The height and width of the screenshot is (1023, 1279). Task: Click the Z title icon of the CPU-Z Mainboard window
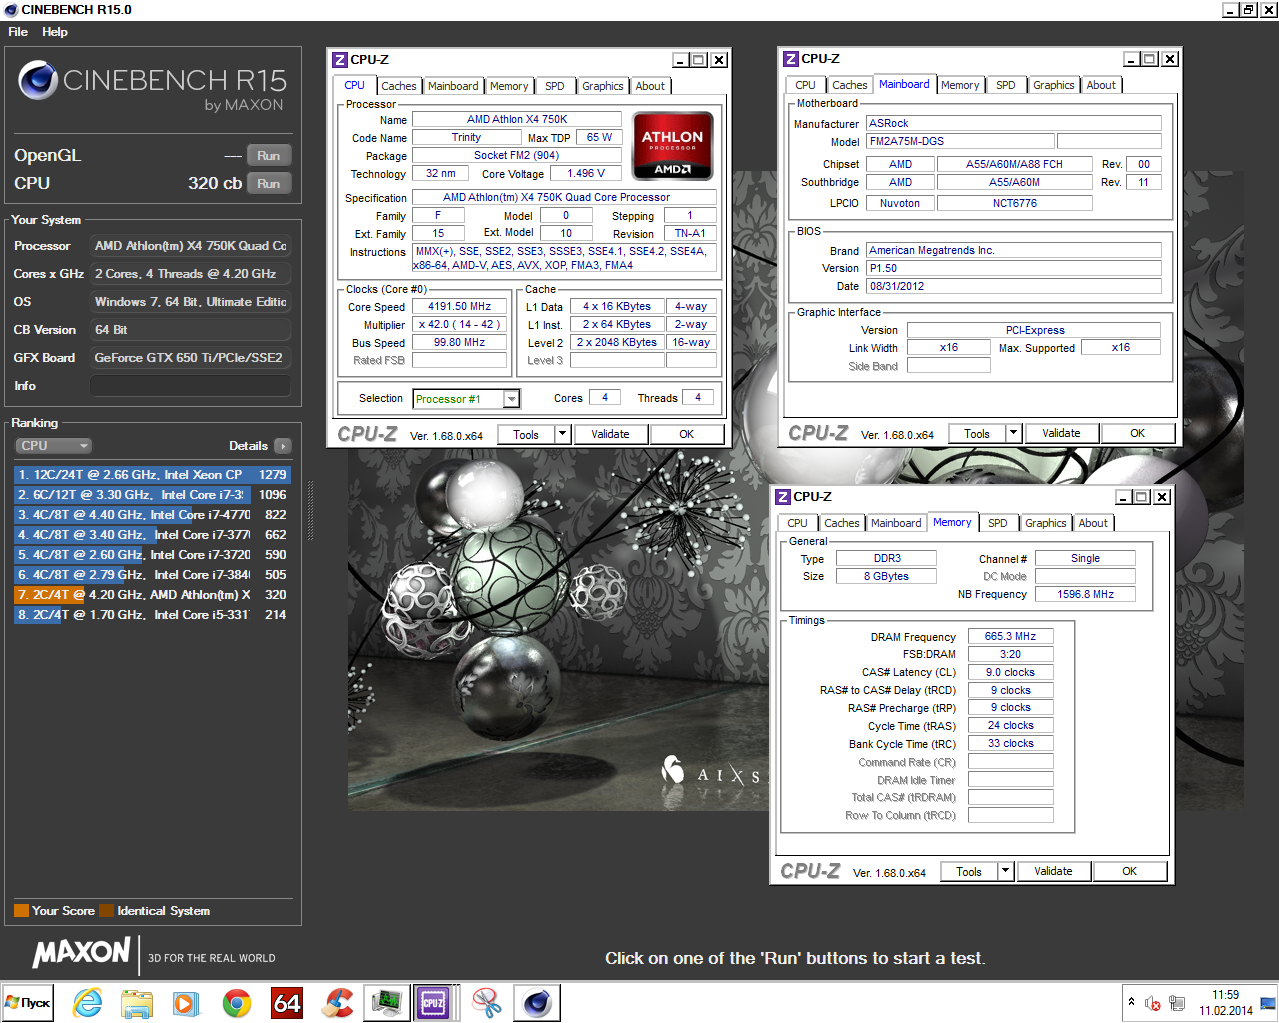pyautogui.click(x=791, y=59)
